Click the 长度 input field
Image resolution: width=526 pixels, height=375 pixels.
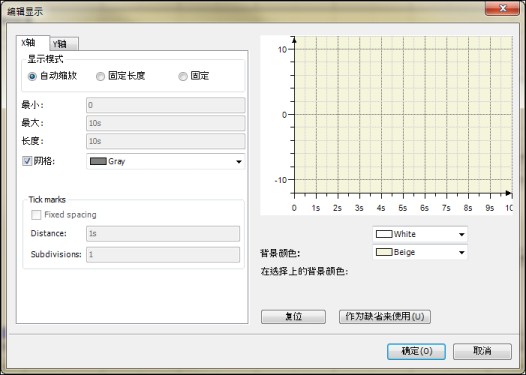tap(166, 141)
